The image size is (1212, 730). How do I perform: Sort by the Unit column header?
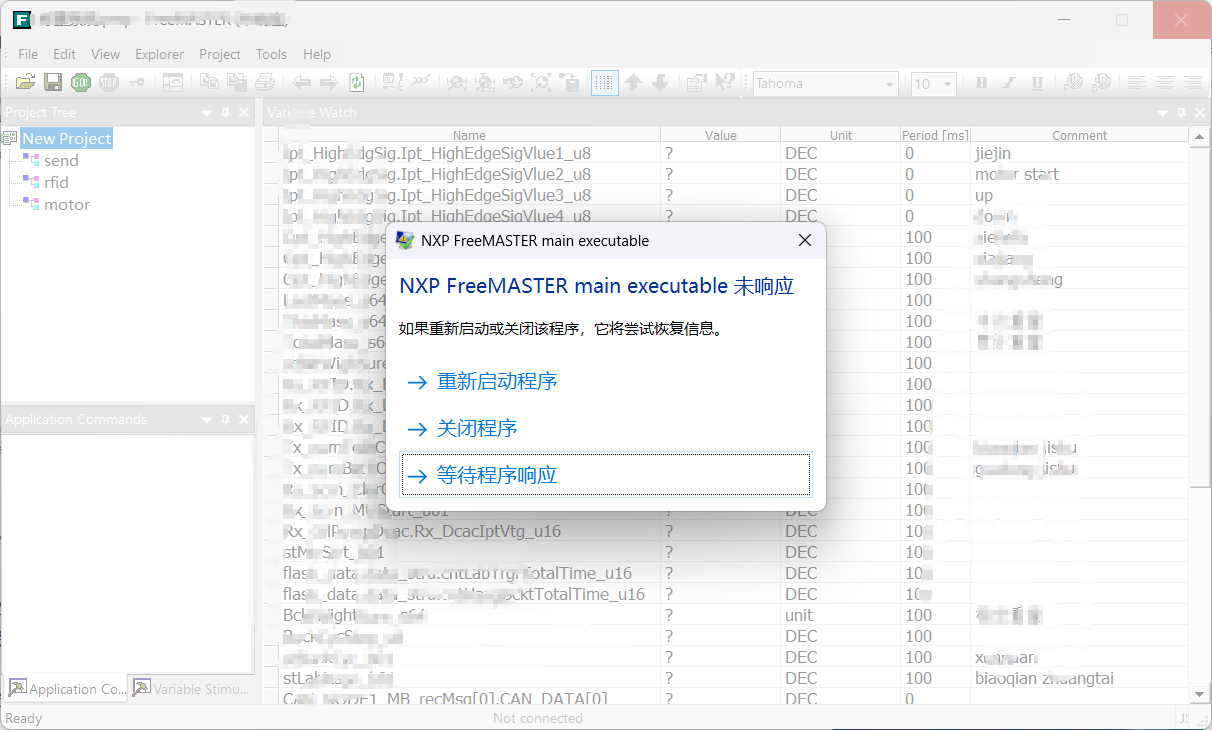click(841, 135)
